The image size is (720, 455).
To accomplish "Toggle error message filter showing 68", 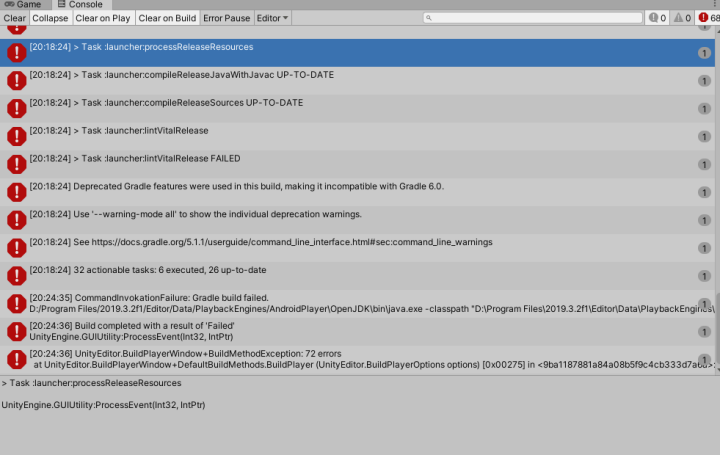I will (708, 18).
